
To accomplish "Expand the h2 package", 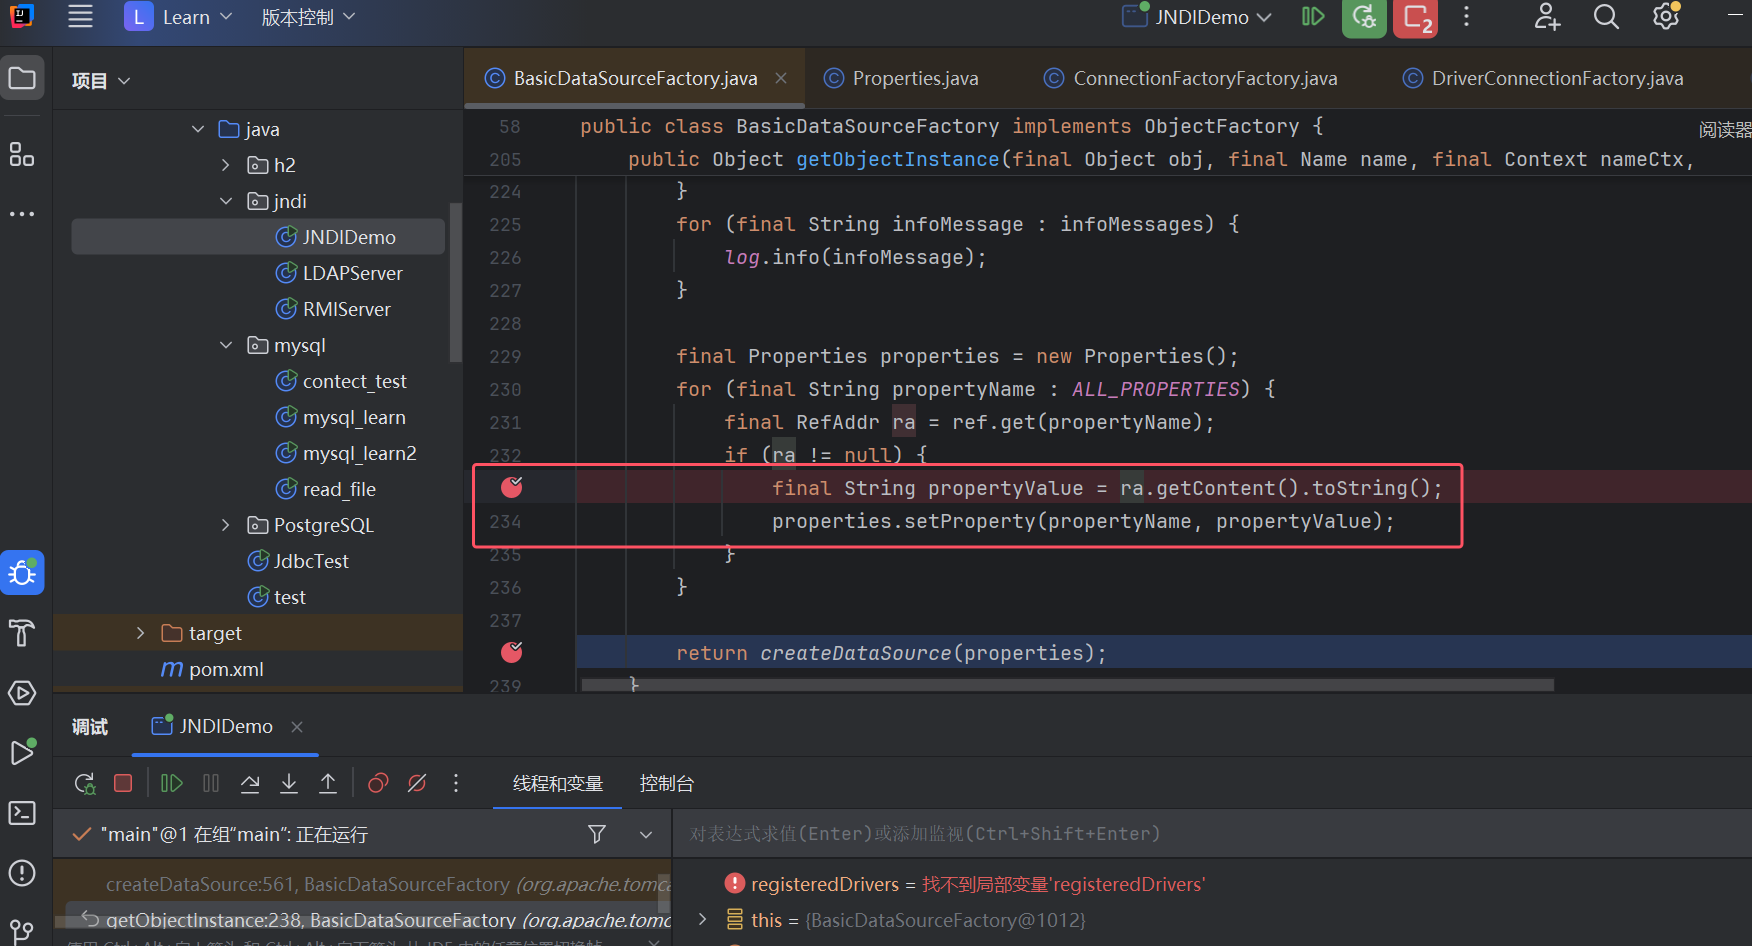I will click(226, 165).
